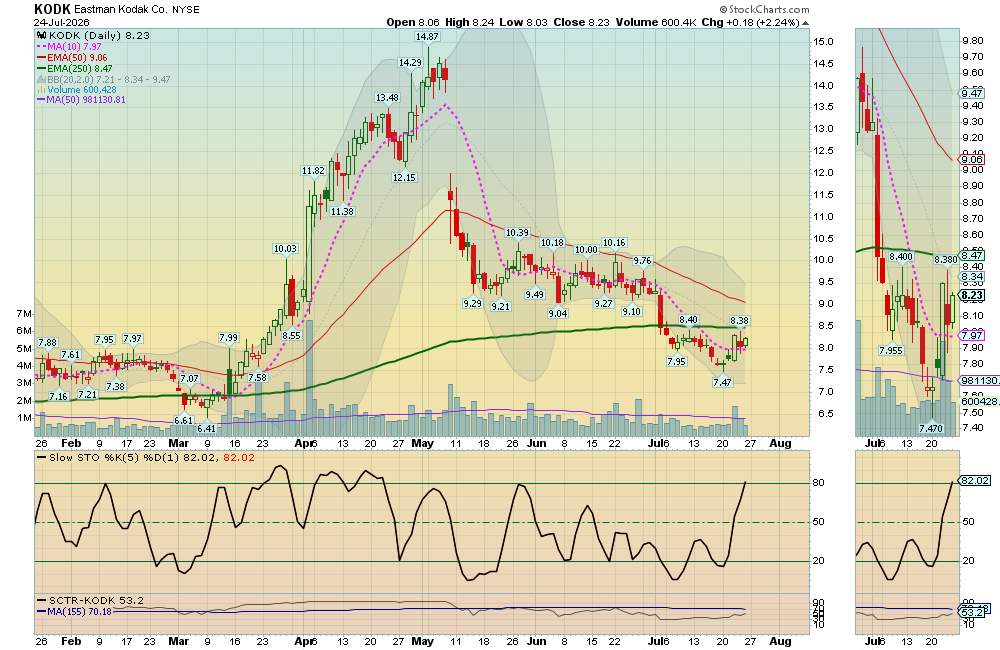This screenshot has width=1000, height=650.
Task: Click the 6.41 low price label
Action: point(207,429)
